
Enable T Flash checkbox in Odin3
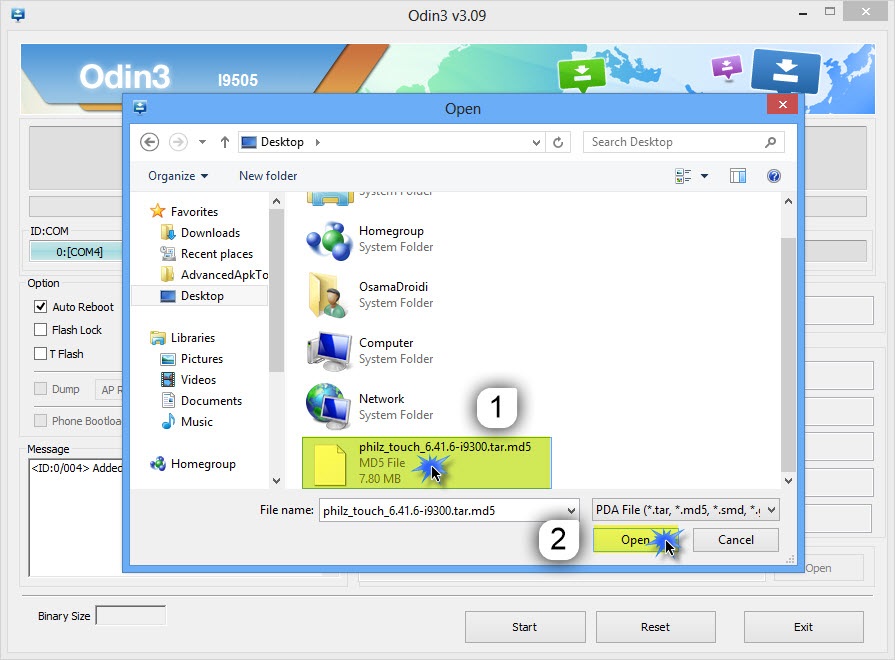pos(41,354)
